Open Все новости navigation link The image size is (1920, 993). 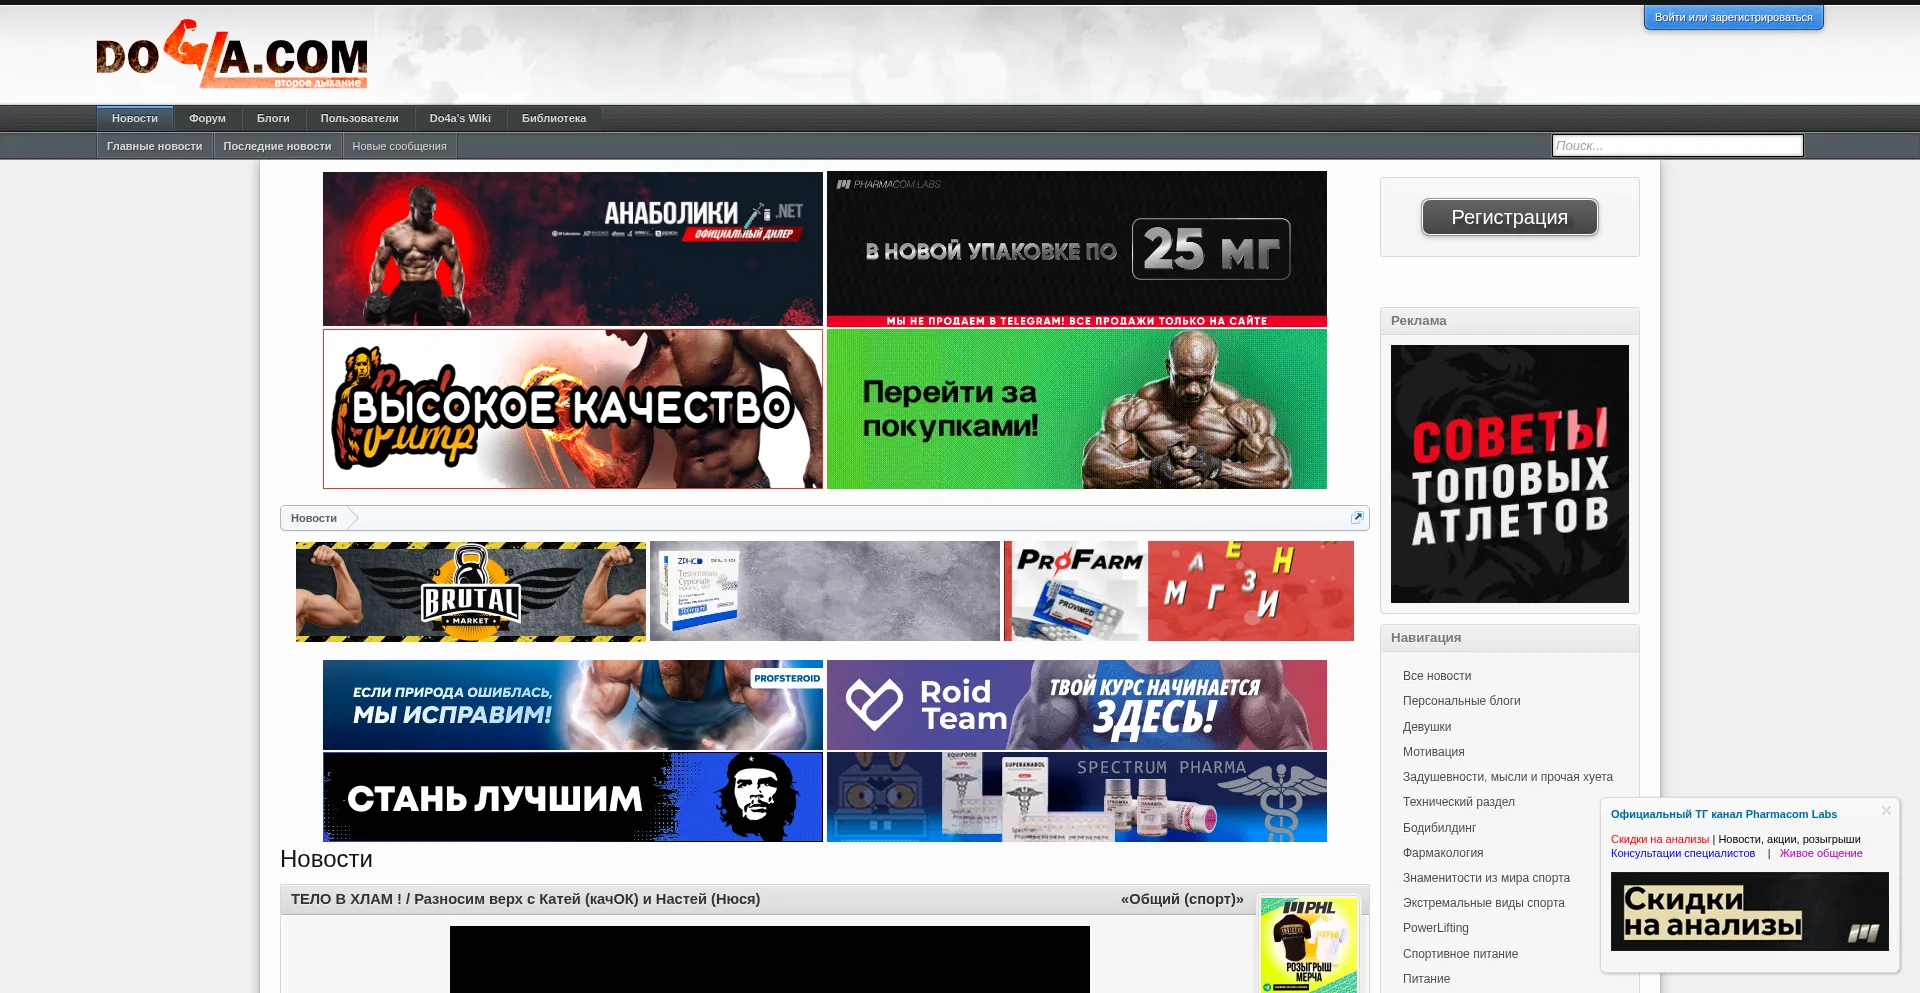[x=1437, y=676]
